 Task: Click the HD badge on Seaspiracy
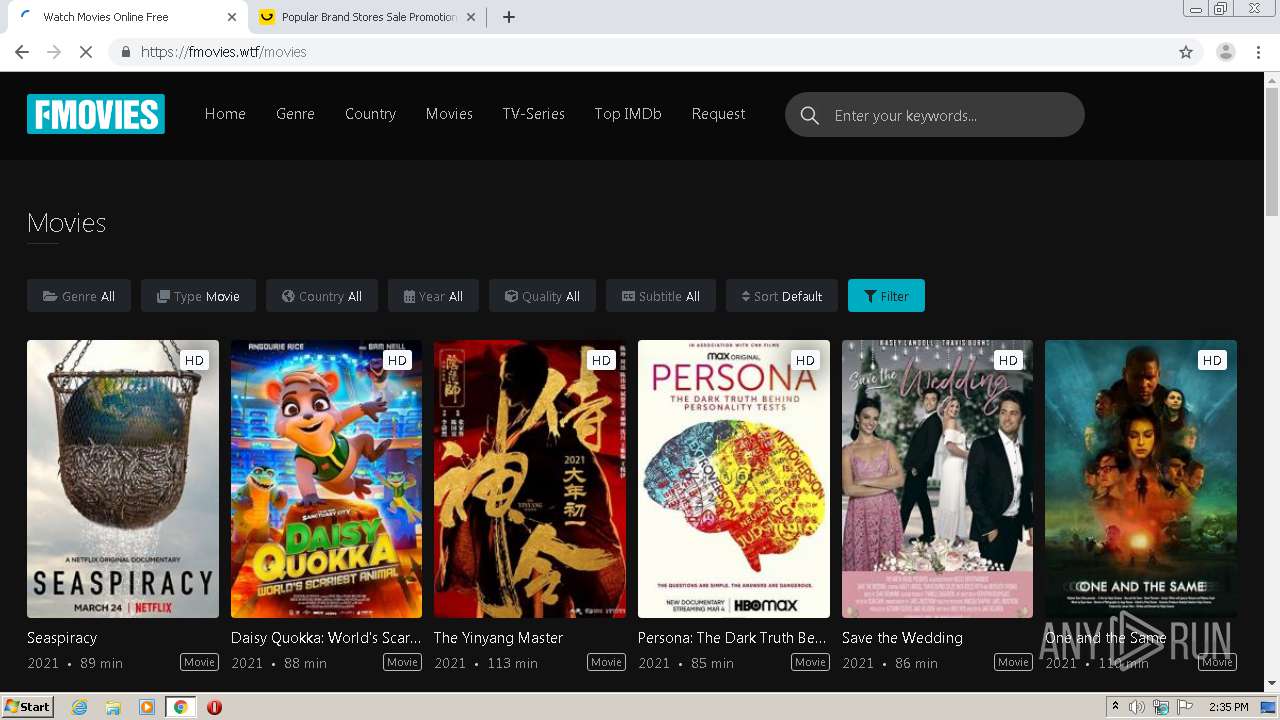coord(194,360)
